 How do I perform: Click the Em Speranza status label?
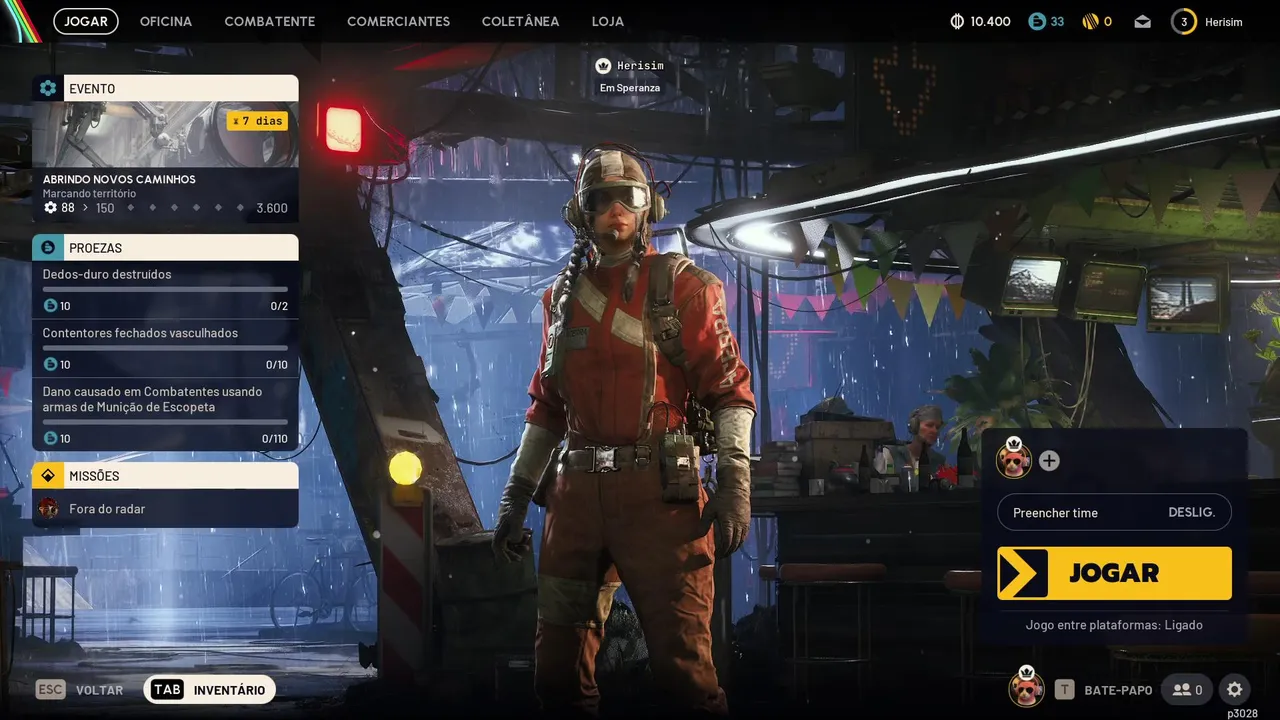pos(630,88)
